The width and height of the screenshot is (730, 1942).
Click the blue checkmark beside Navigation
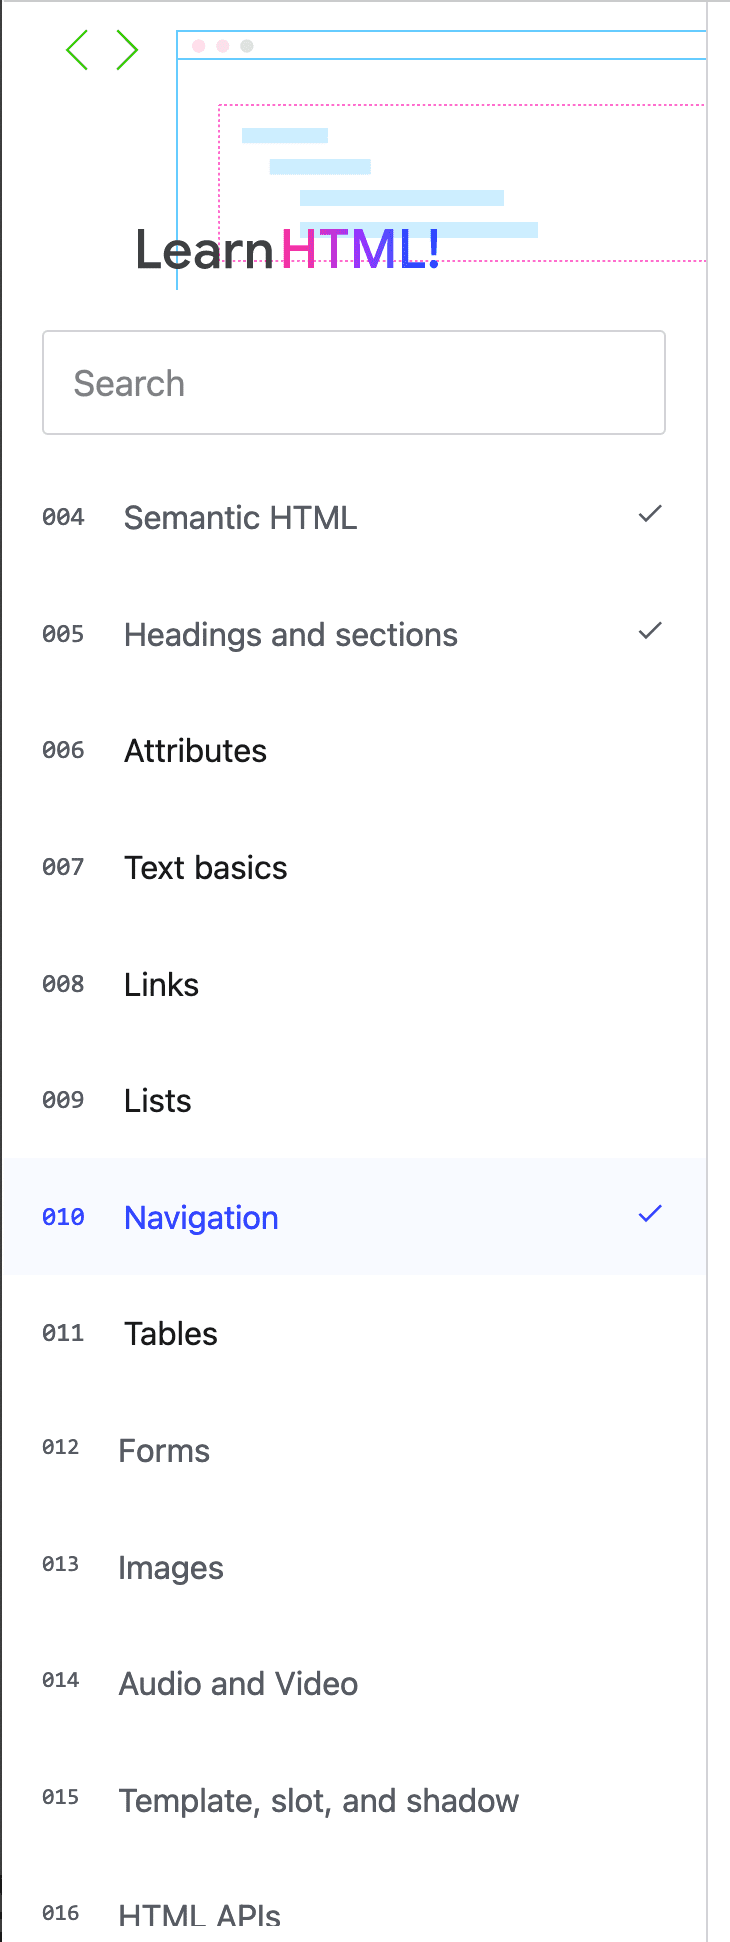[649, 1213]
